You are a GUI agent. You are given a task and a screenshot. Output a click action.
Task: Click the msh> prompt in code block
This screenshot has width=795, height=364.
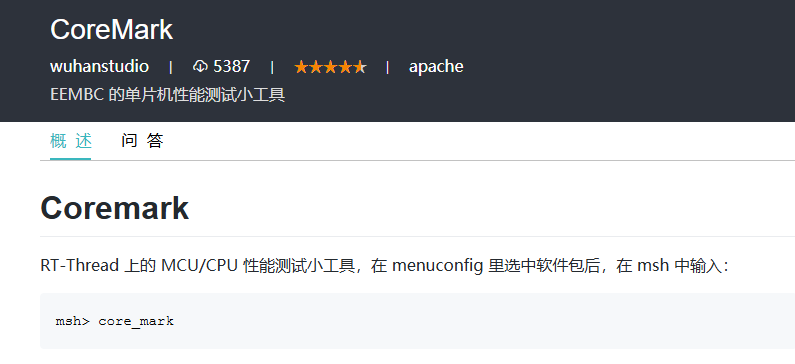73,321
